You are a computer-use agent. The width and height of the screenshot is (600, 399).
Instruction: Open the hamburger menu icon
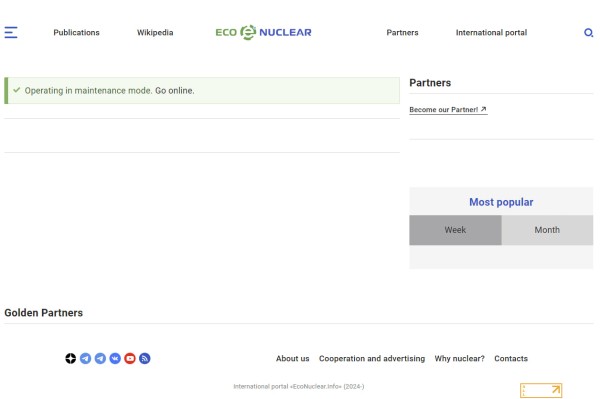point(11,33)
